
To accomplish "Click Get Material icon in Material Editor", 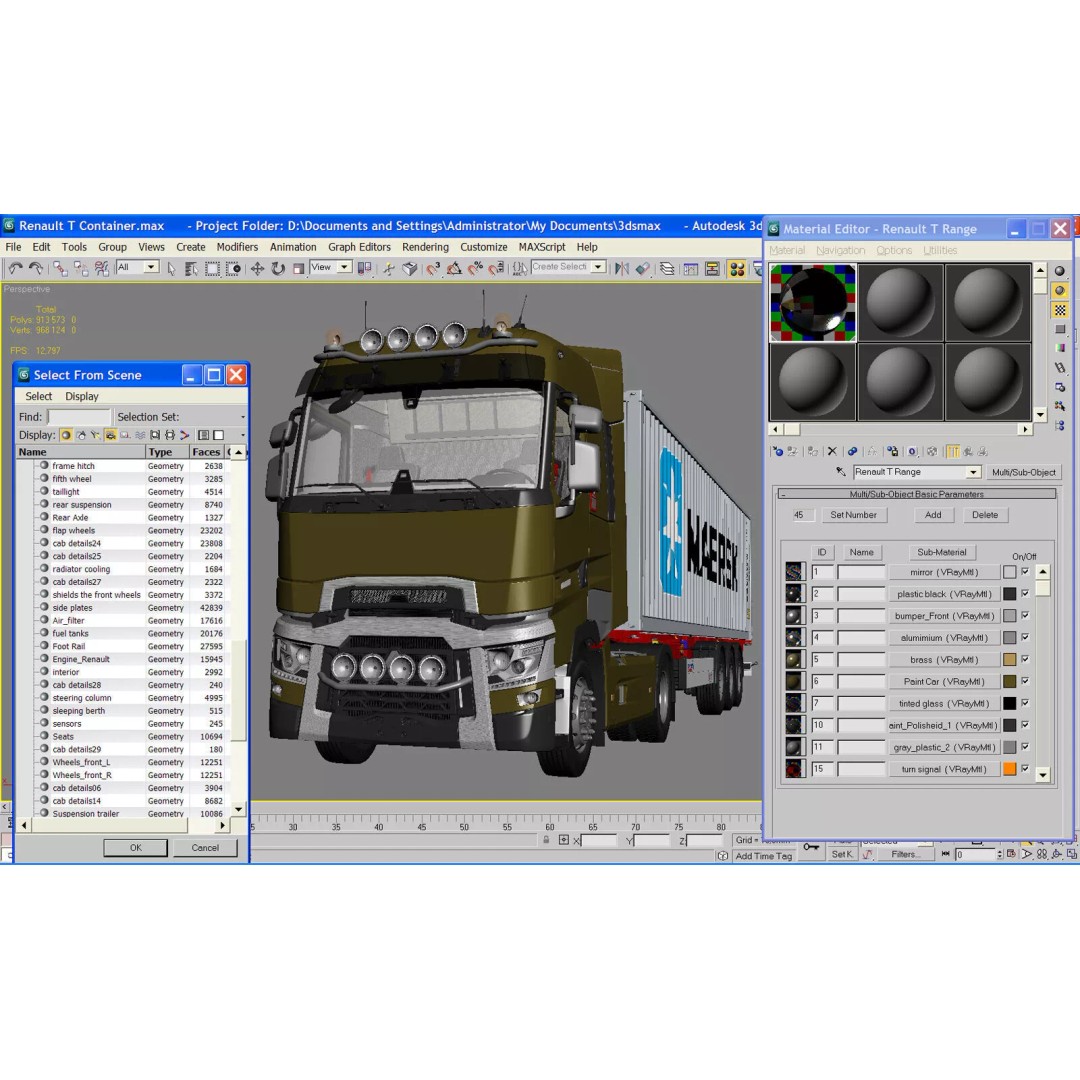I will click(x=778, y=451).
